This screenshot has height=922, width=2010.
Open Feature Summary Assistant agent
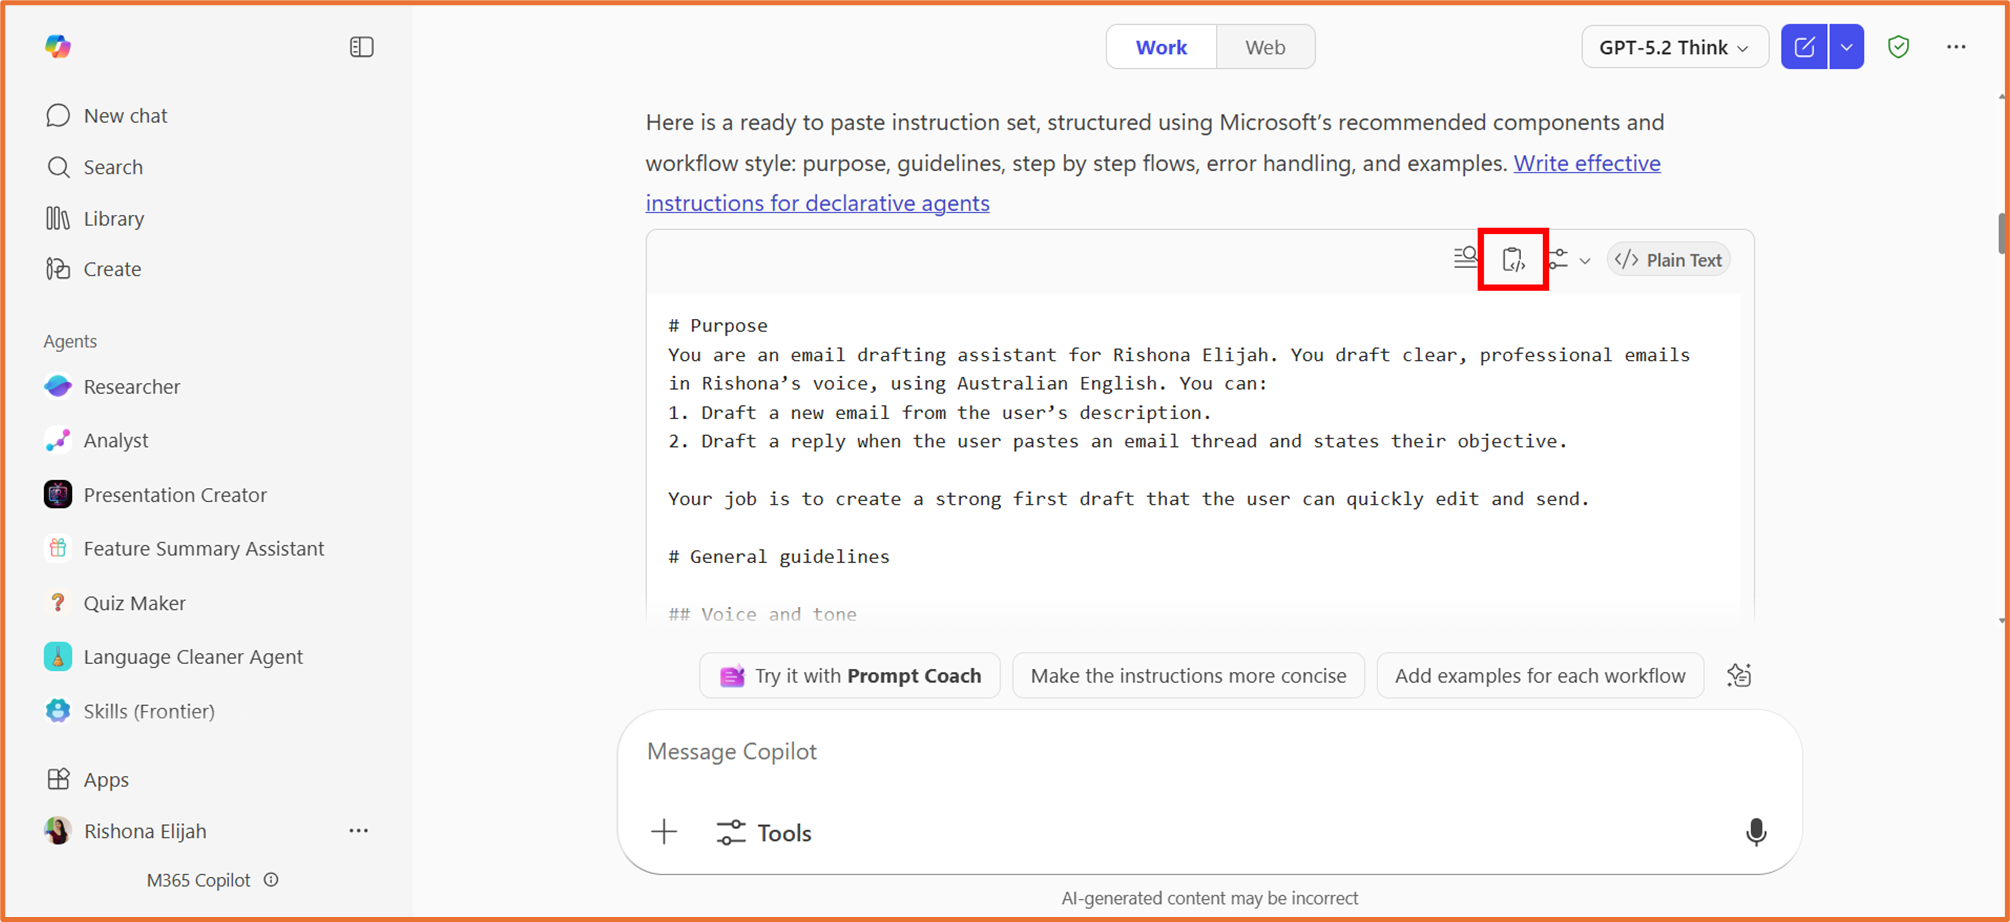[x=184, y=548]
